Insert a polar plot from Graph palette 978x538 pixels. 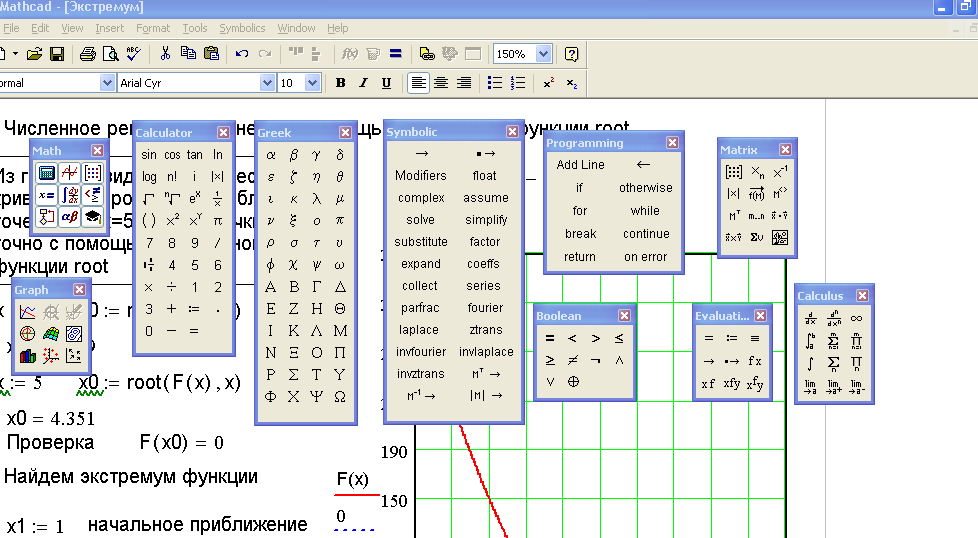27,334
